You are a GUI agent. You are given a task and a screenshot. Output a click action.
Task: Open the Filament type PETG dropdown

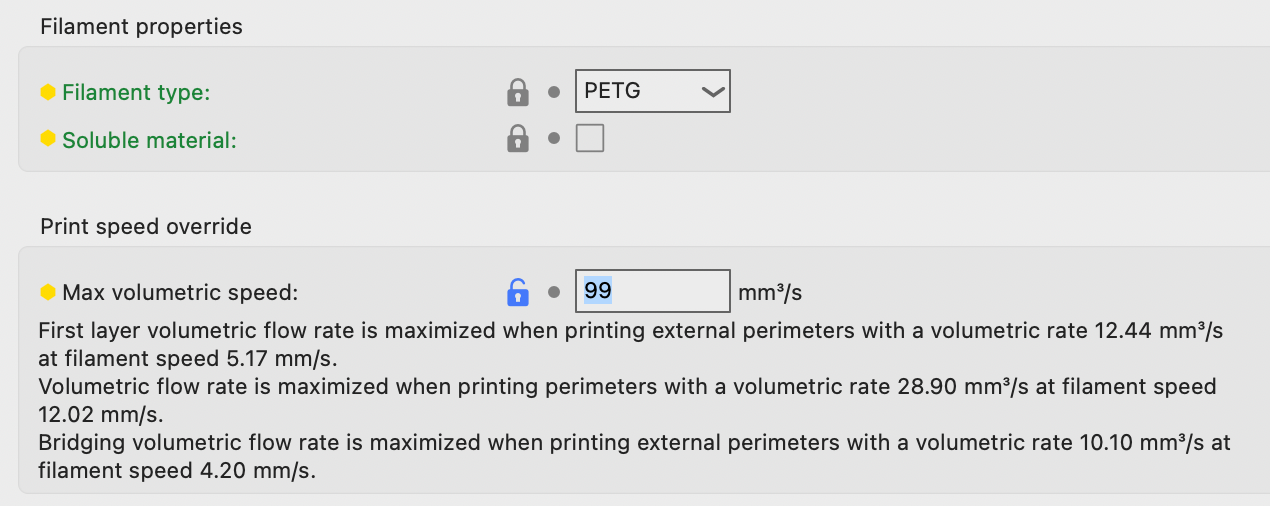click(652, 91)
